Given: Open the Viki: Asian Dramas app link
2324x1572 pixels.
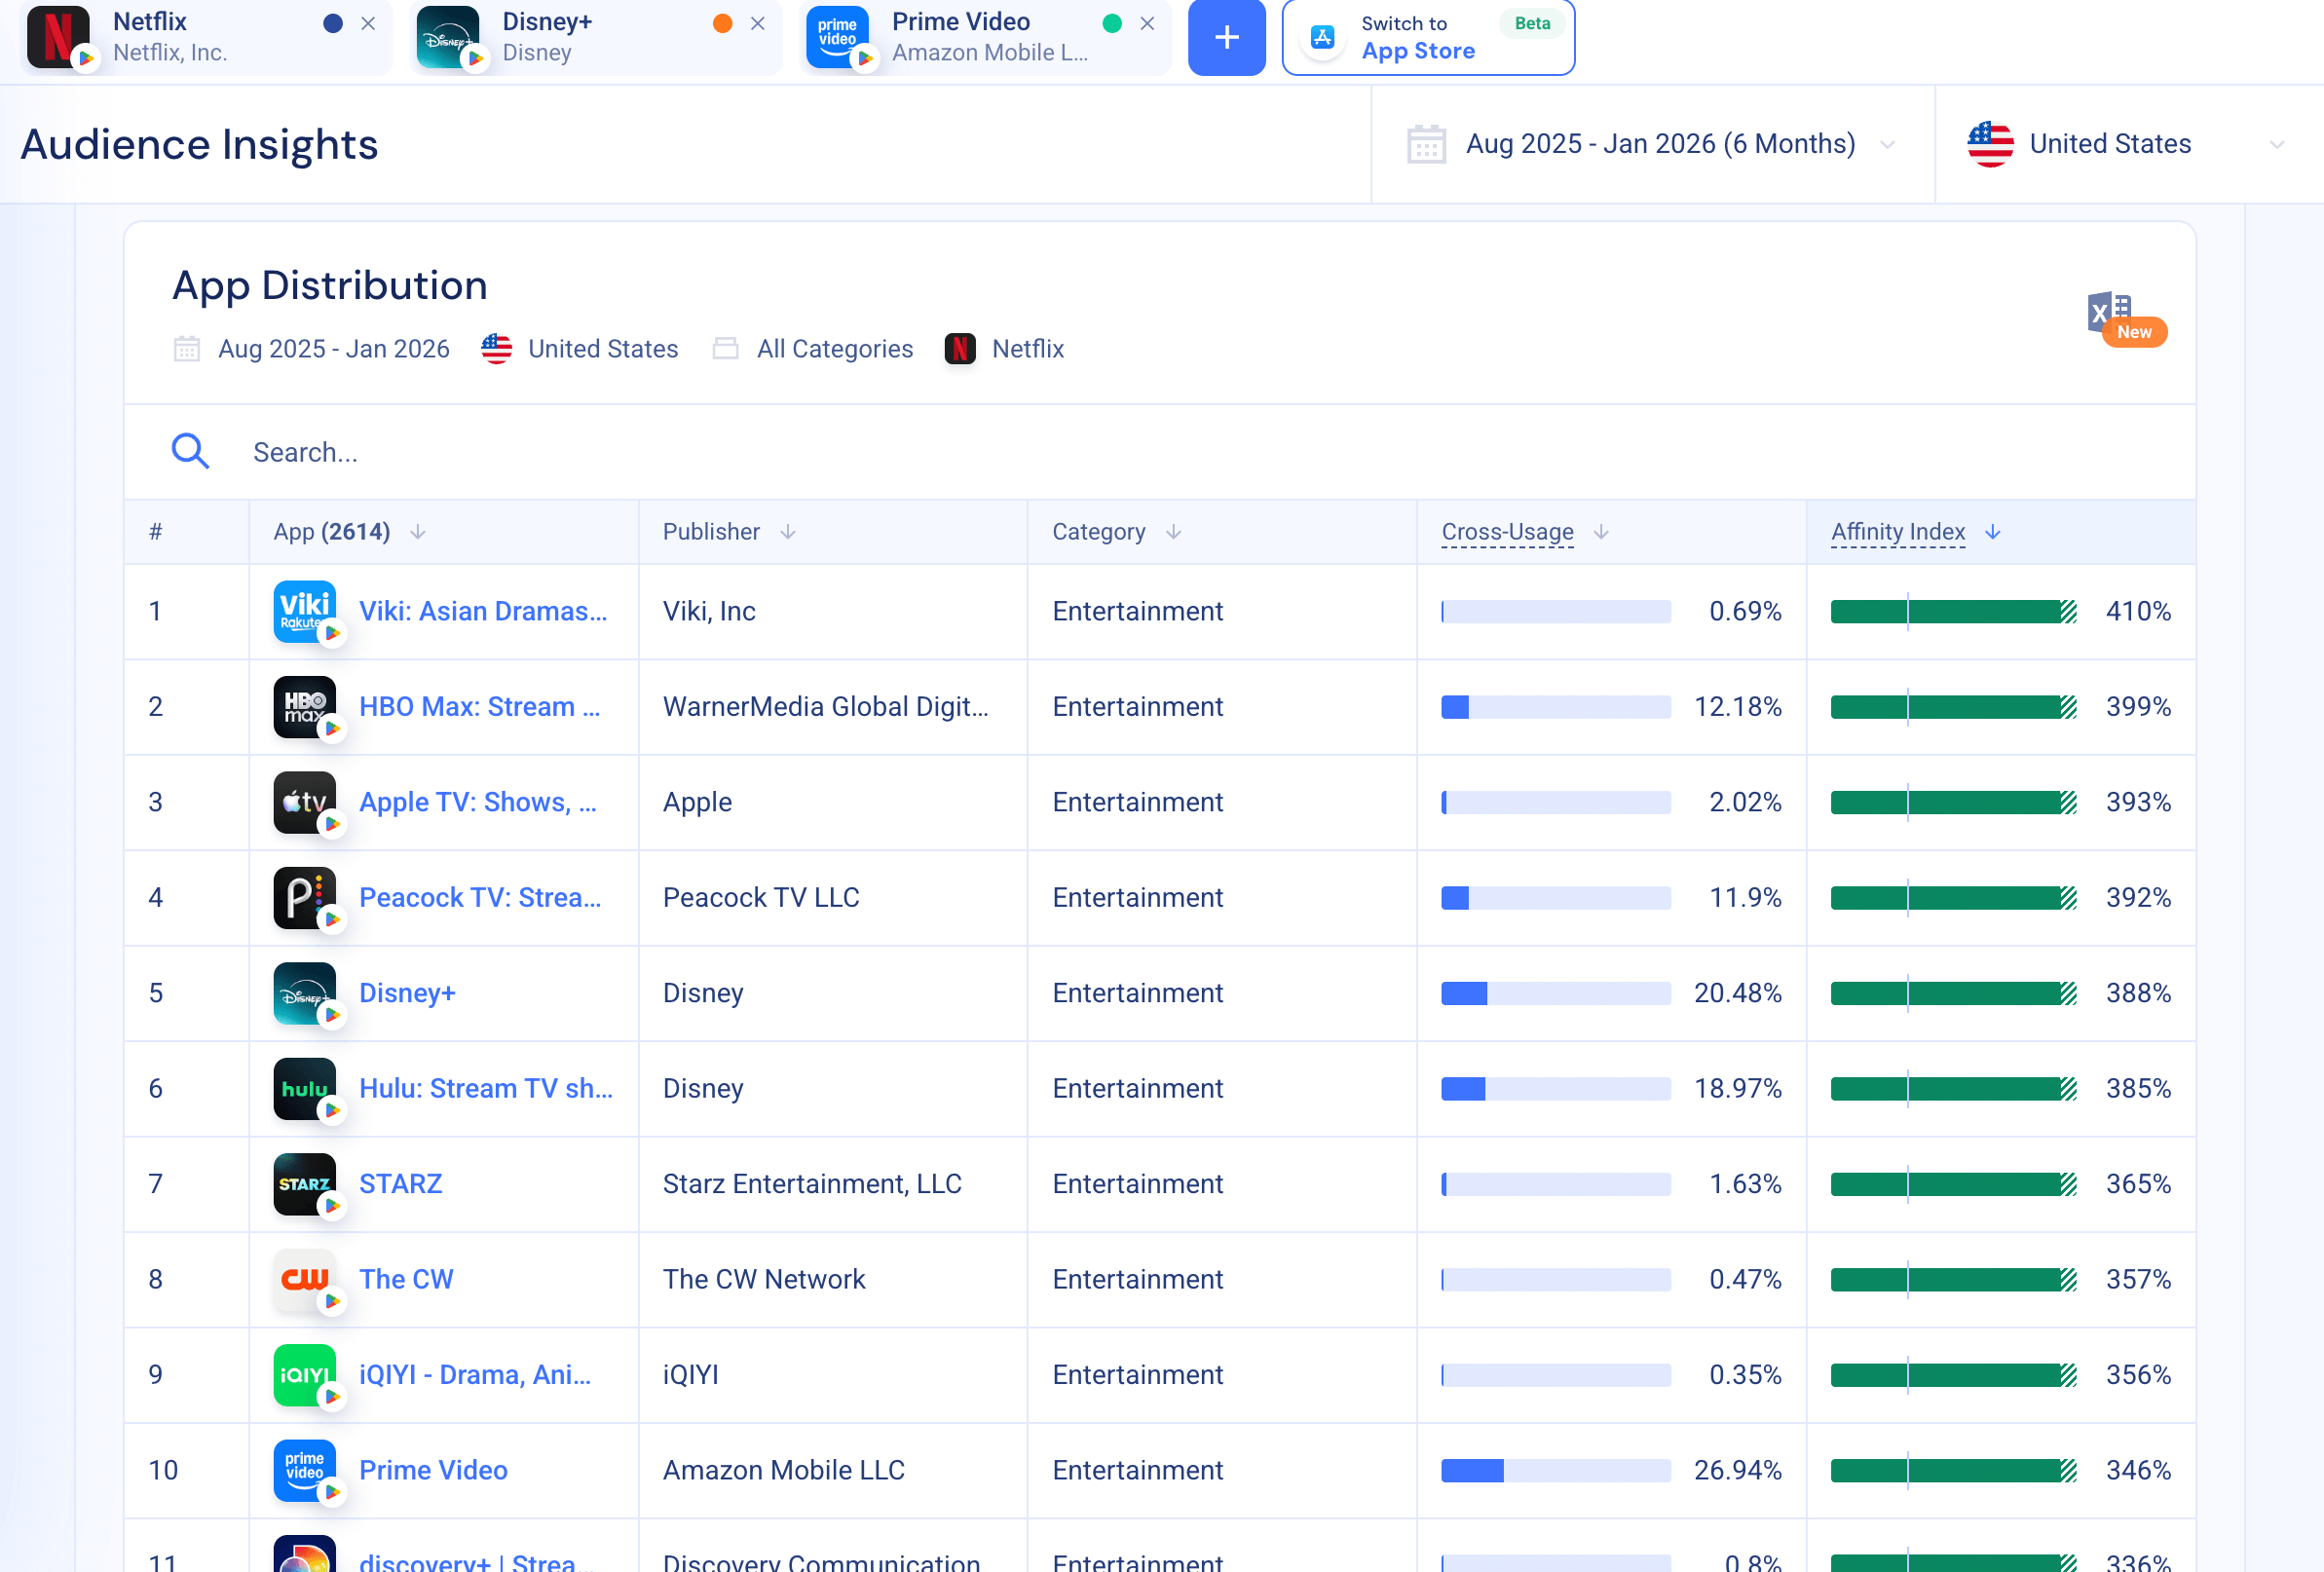Looking at the screenshot, I should point(483,611).
